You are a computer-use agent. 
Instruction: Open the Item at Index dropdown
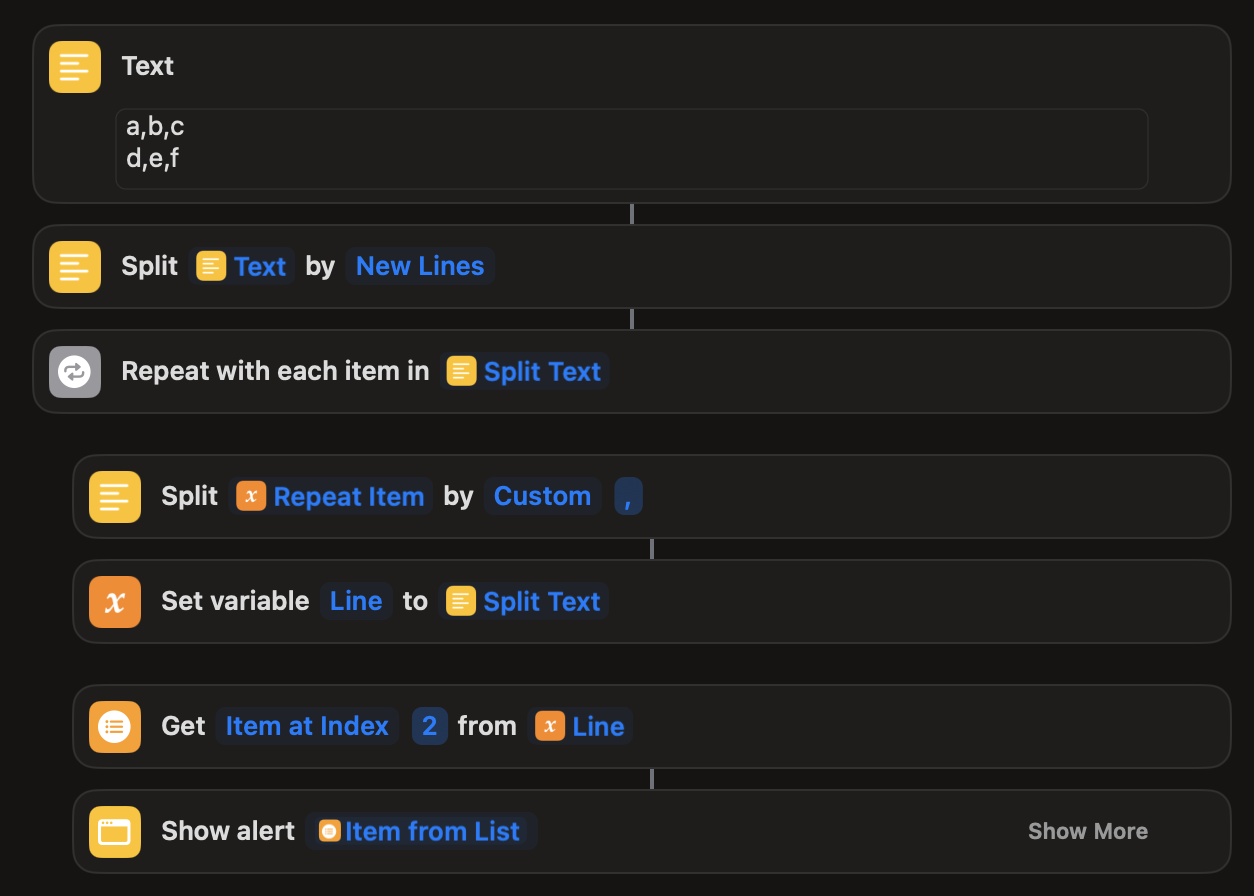(307, 727)
